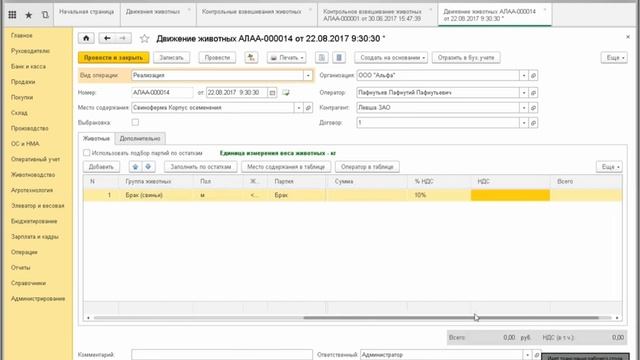
Task: Click the green icon beside date field
Action: (286, 93)
